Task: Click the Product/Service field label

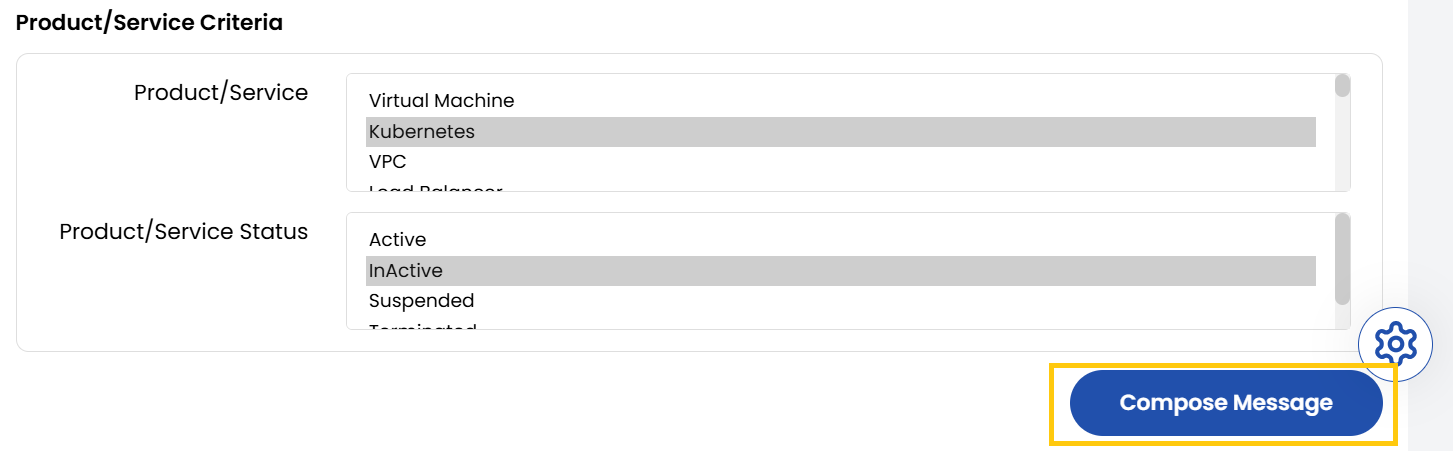Action: click(221, 93)
